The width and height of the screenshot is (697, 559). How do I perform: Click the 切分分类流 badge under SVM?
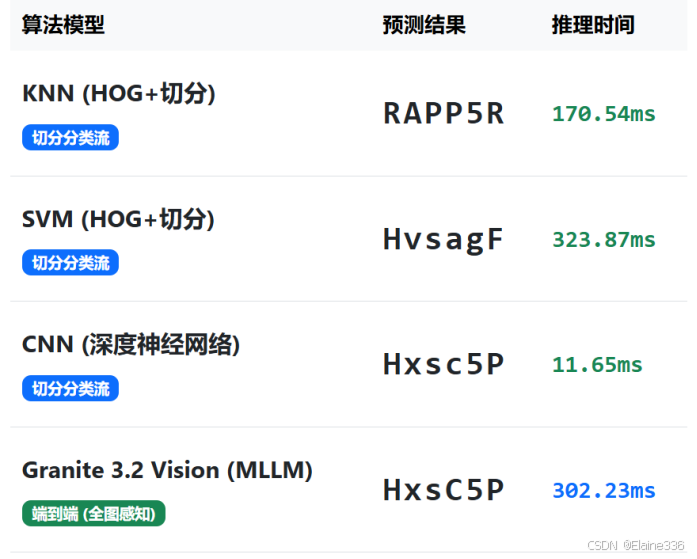click(x=70, y=263)
